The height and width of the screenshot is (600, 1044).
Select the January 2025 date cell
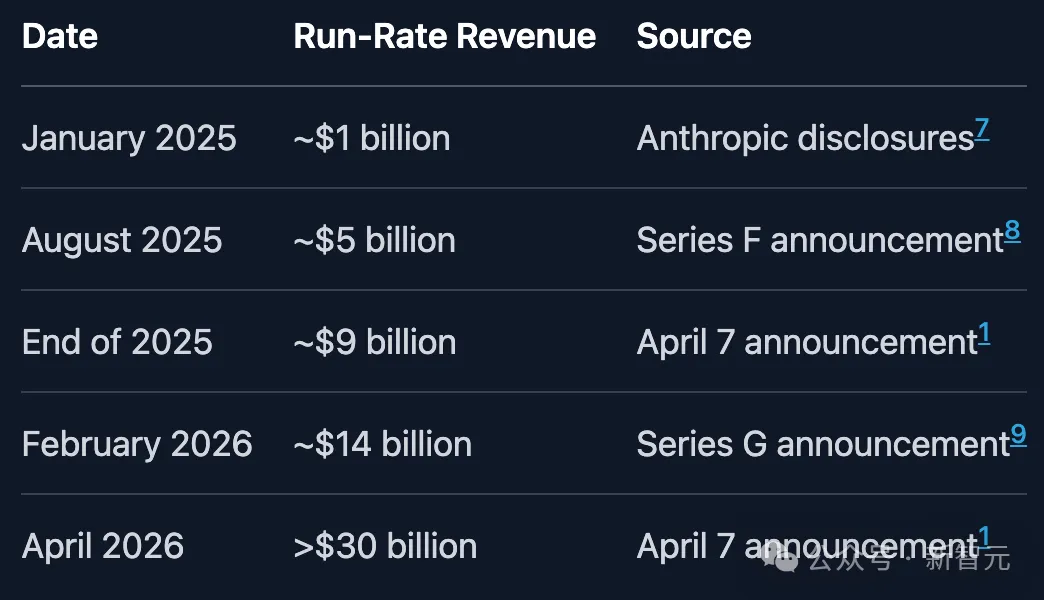coord(129,139)
